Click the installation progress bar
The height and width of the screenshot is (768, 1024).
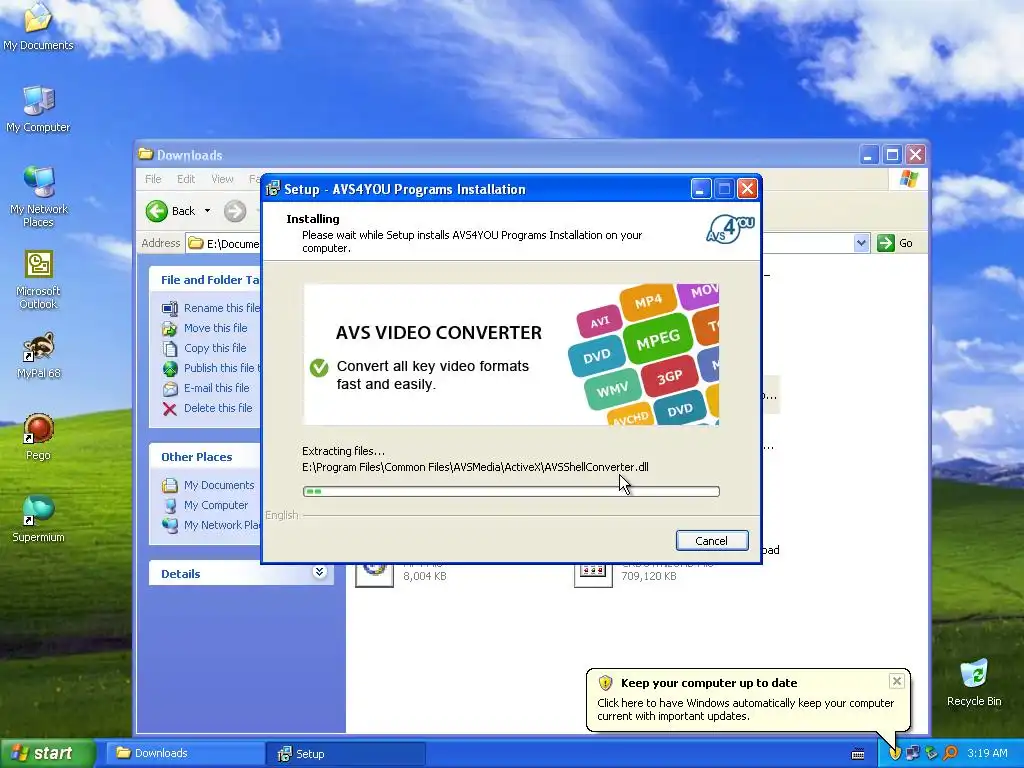(x=511, y=491)
